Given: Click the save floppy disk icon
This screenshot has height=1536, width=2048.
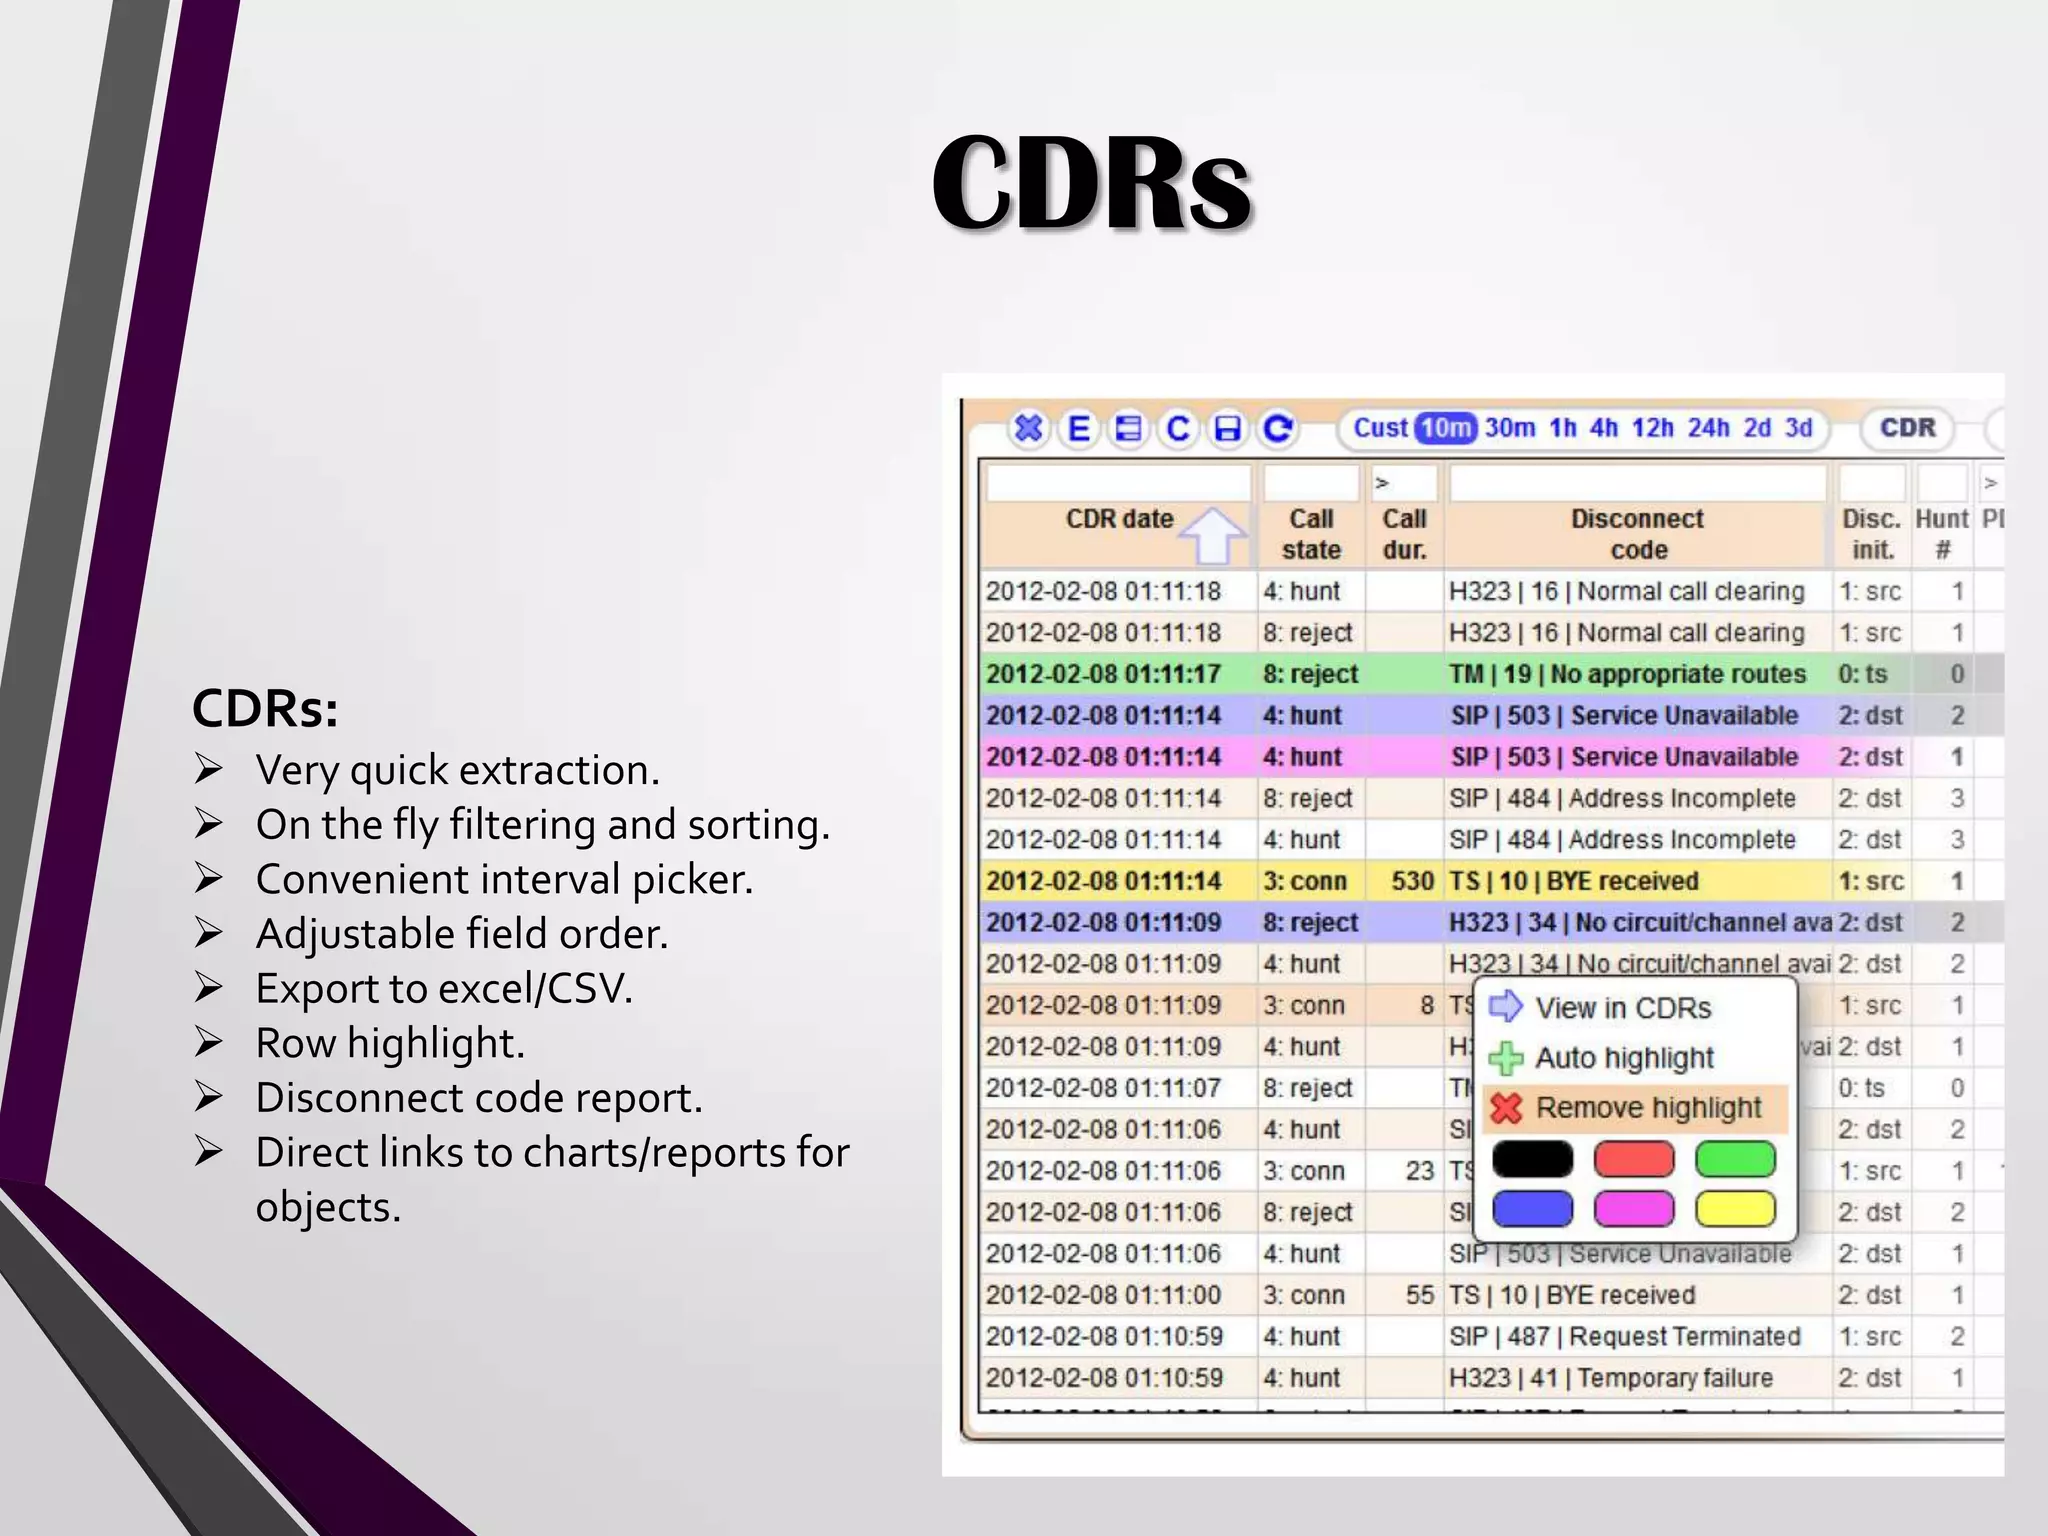Looking at the screenshot, I should pyautogui.click(x=1227, y=429).
